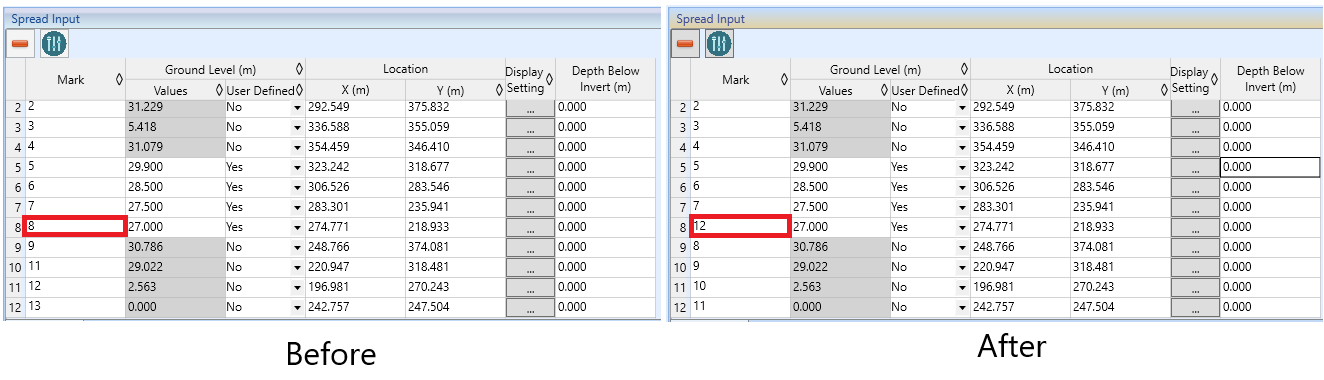Click X value 220.947 in After panel

click(x=1020, y=267)
